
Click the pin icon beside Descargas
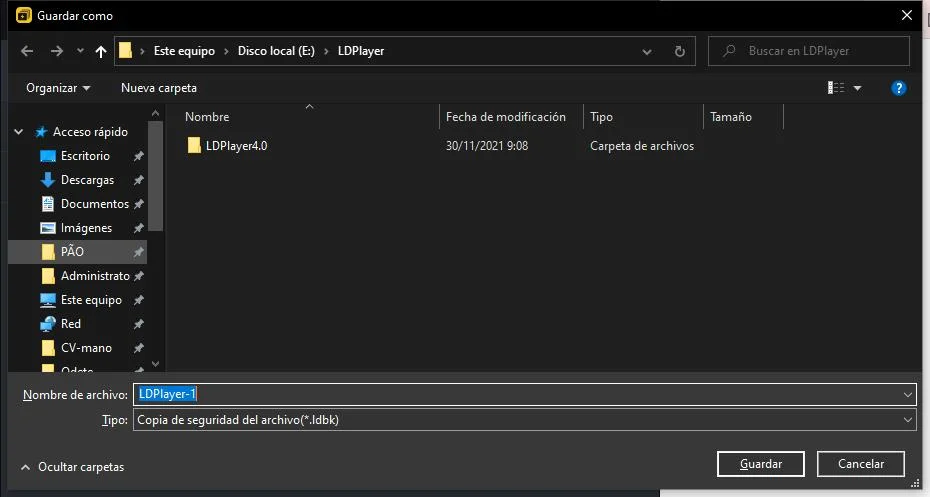(138, 180)
